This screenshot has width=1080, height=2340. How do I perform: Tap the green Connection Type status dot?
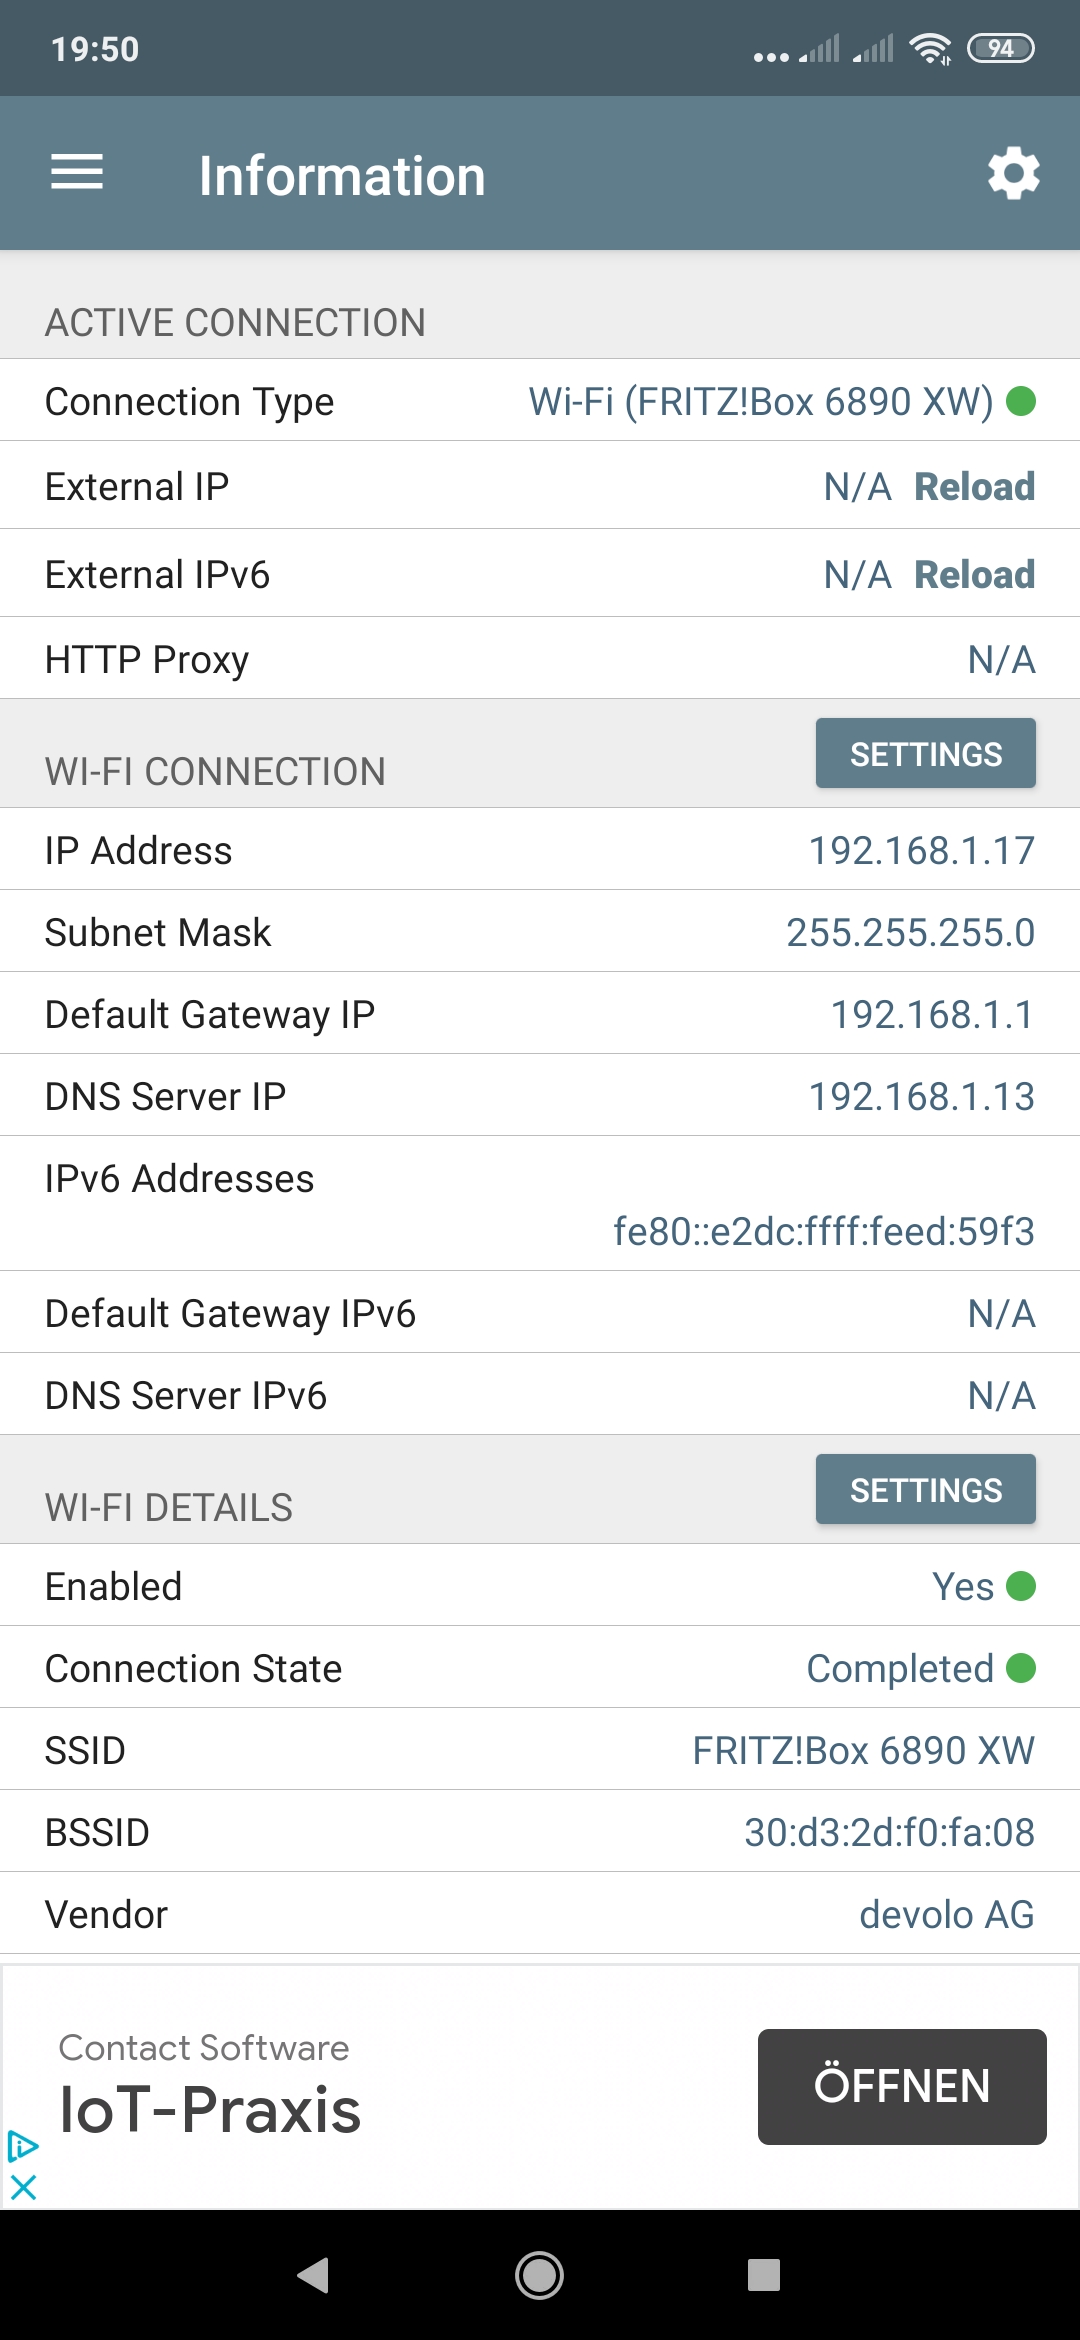1021,402
